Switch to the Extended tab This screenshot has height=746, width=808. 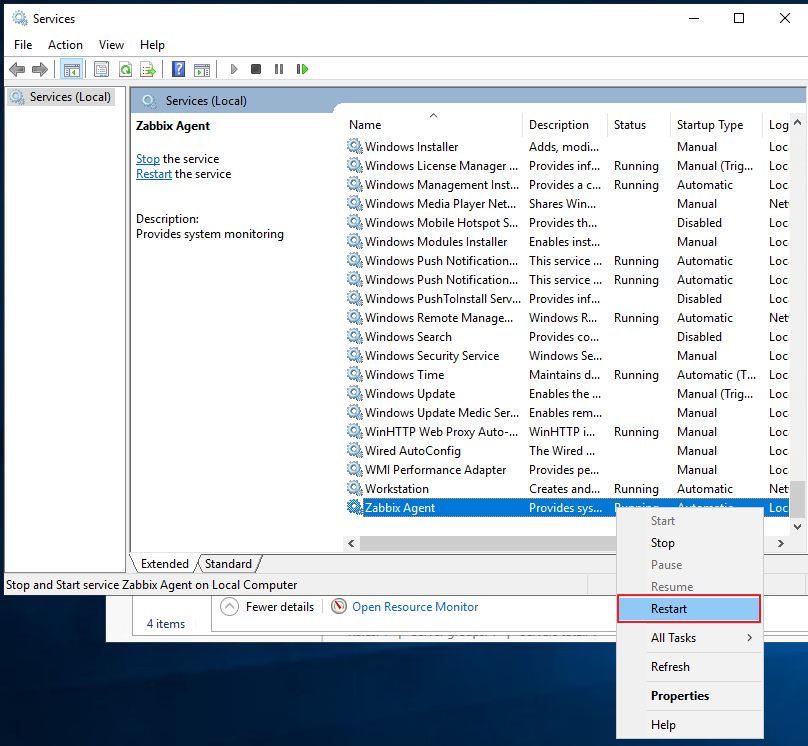click(164, 564)
